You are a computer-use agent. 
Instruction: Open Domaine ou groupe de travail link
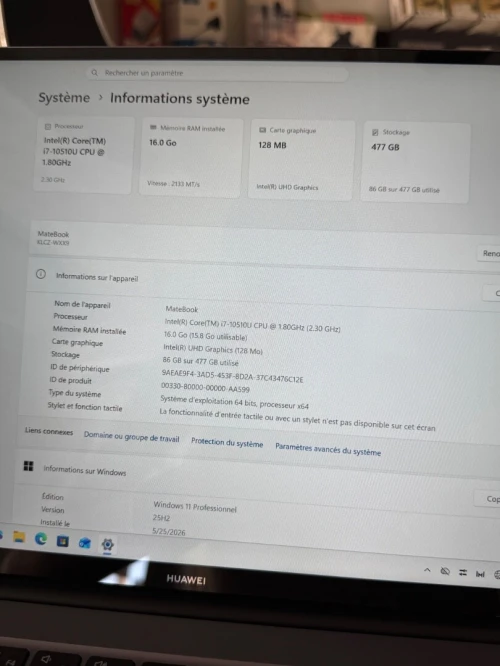pyautogui.click(x=131, y=437)
